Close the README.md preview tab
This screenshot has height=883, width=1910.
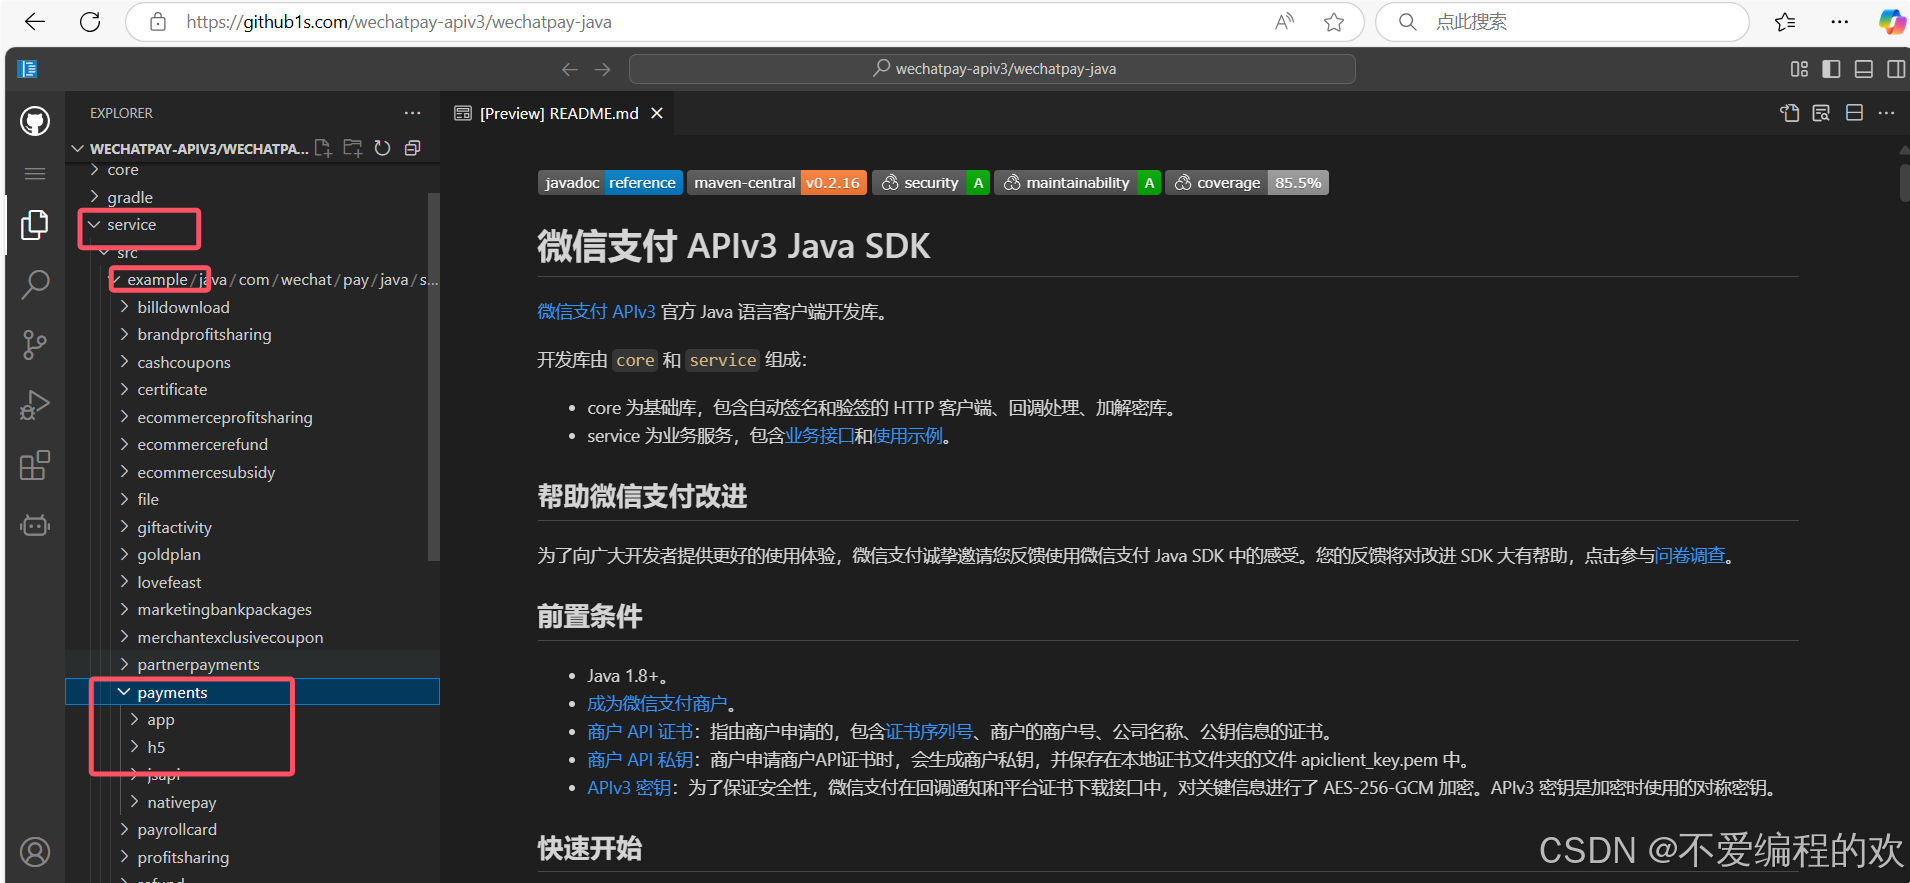click(x=657, y=113)
